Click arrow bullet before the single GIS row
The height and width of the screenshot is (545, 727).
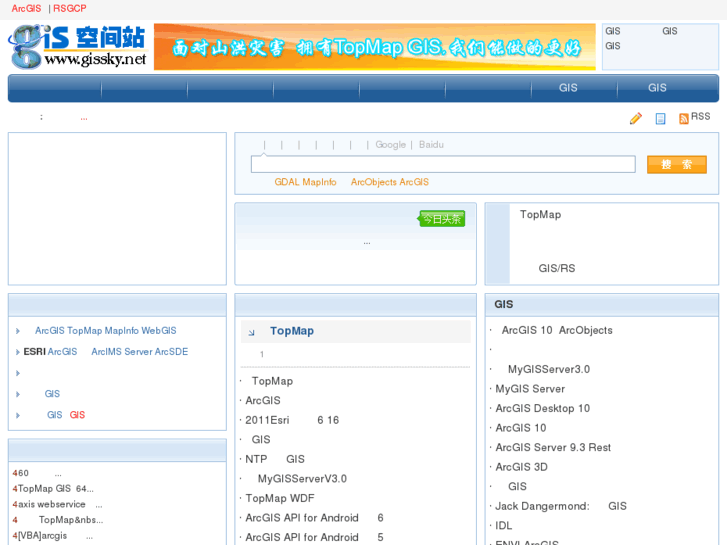pyautogui.click(x=18, y=394)
